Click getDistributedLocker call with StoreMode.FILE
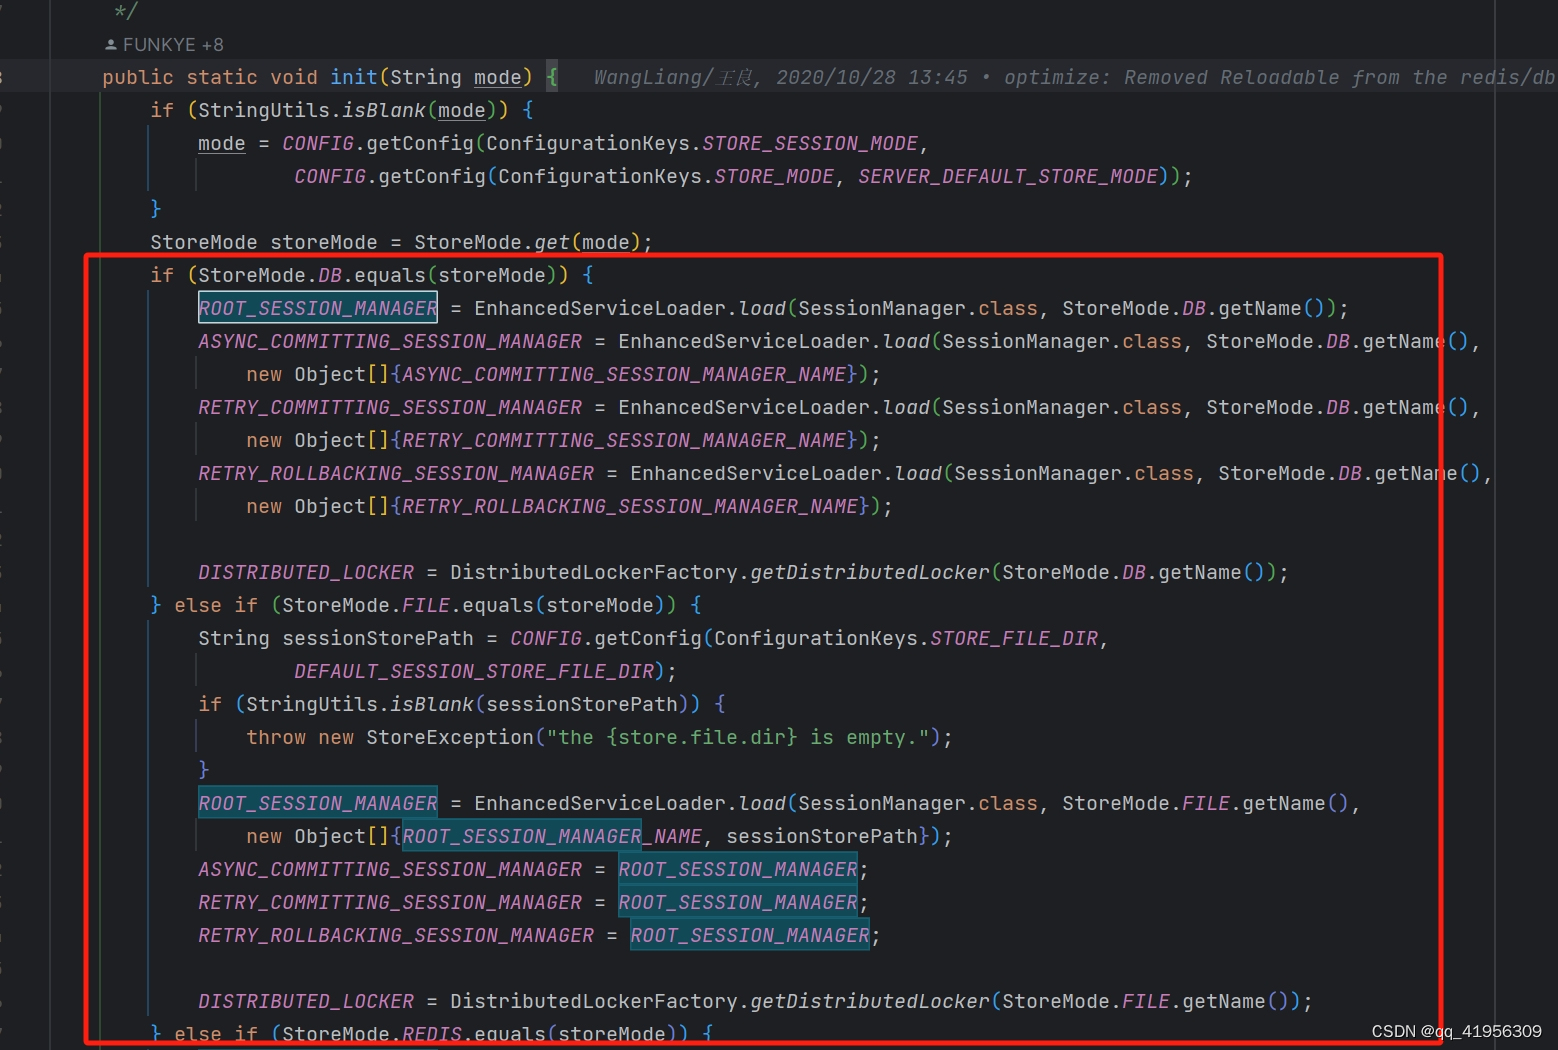 pyautogui.click(x=870, y=1001)
